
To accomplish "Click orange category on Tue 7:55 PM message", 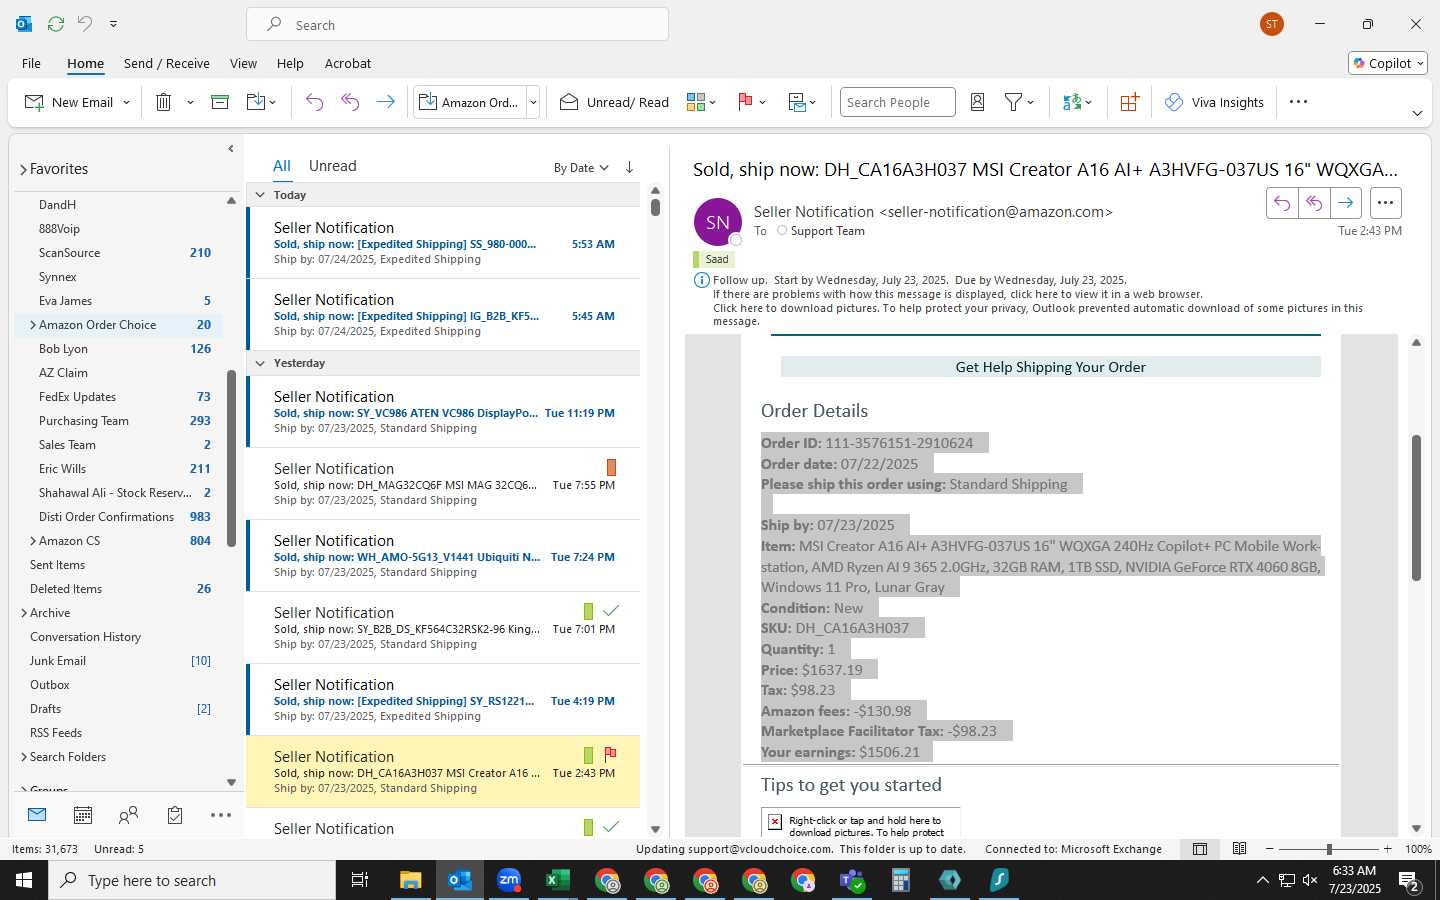I will 611,467.
